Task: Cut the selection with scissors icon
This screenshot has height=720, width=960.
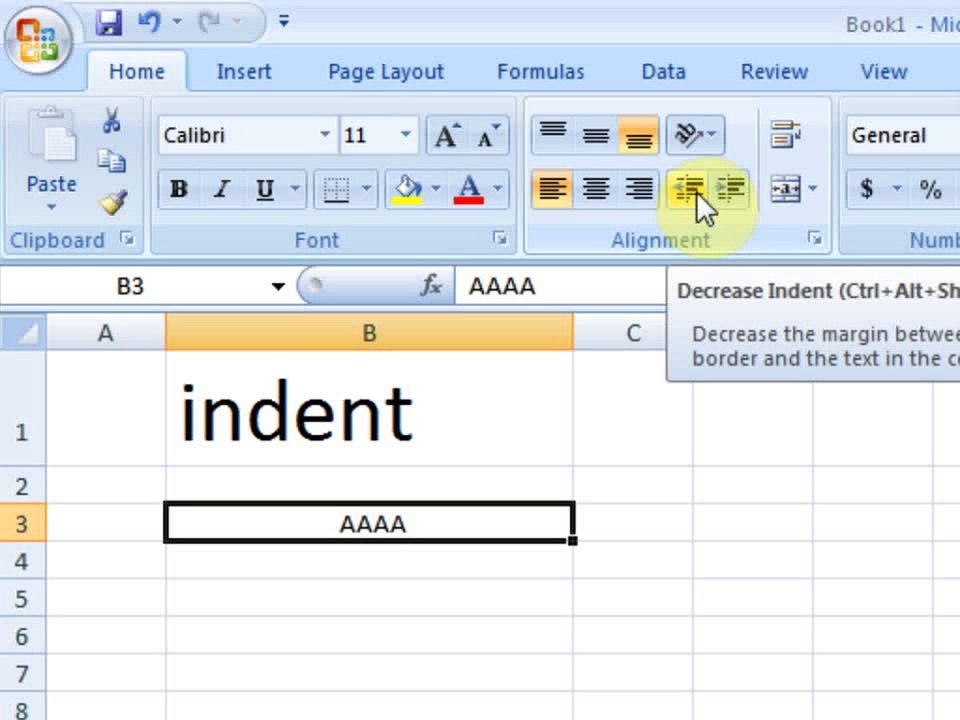Action: (111, 120)
